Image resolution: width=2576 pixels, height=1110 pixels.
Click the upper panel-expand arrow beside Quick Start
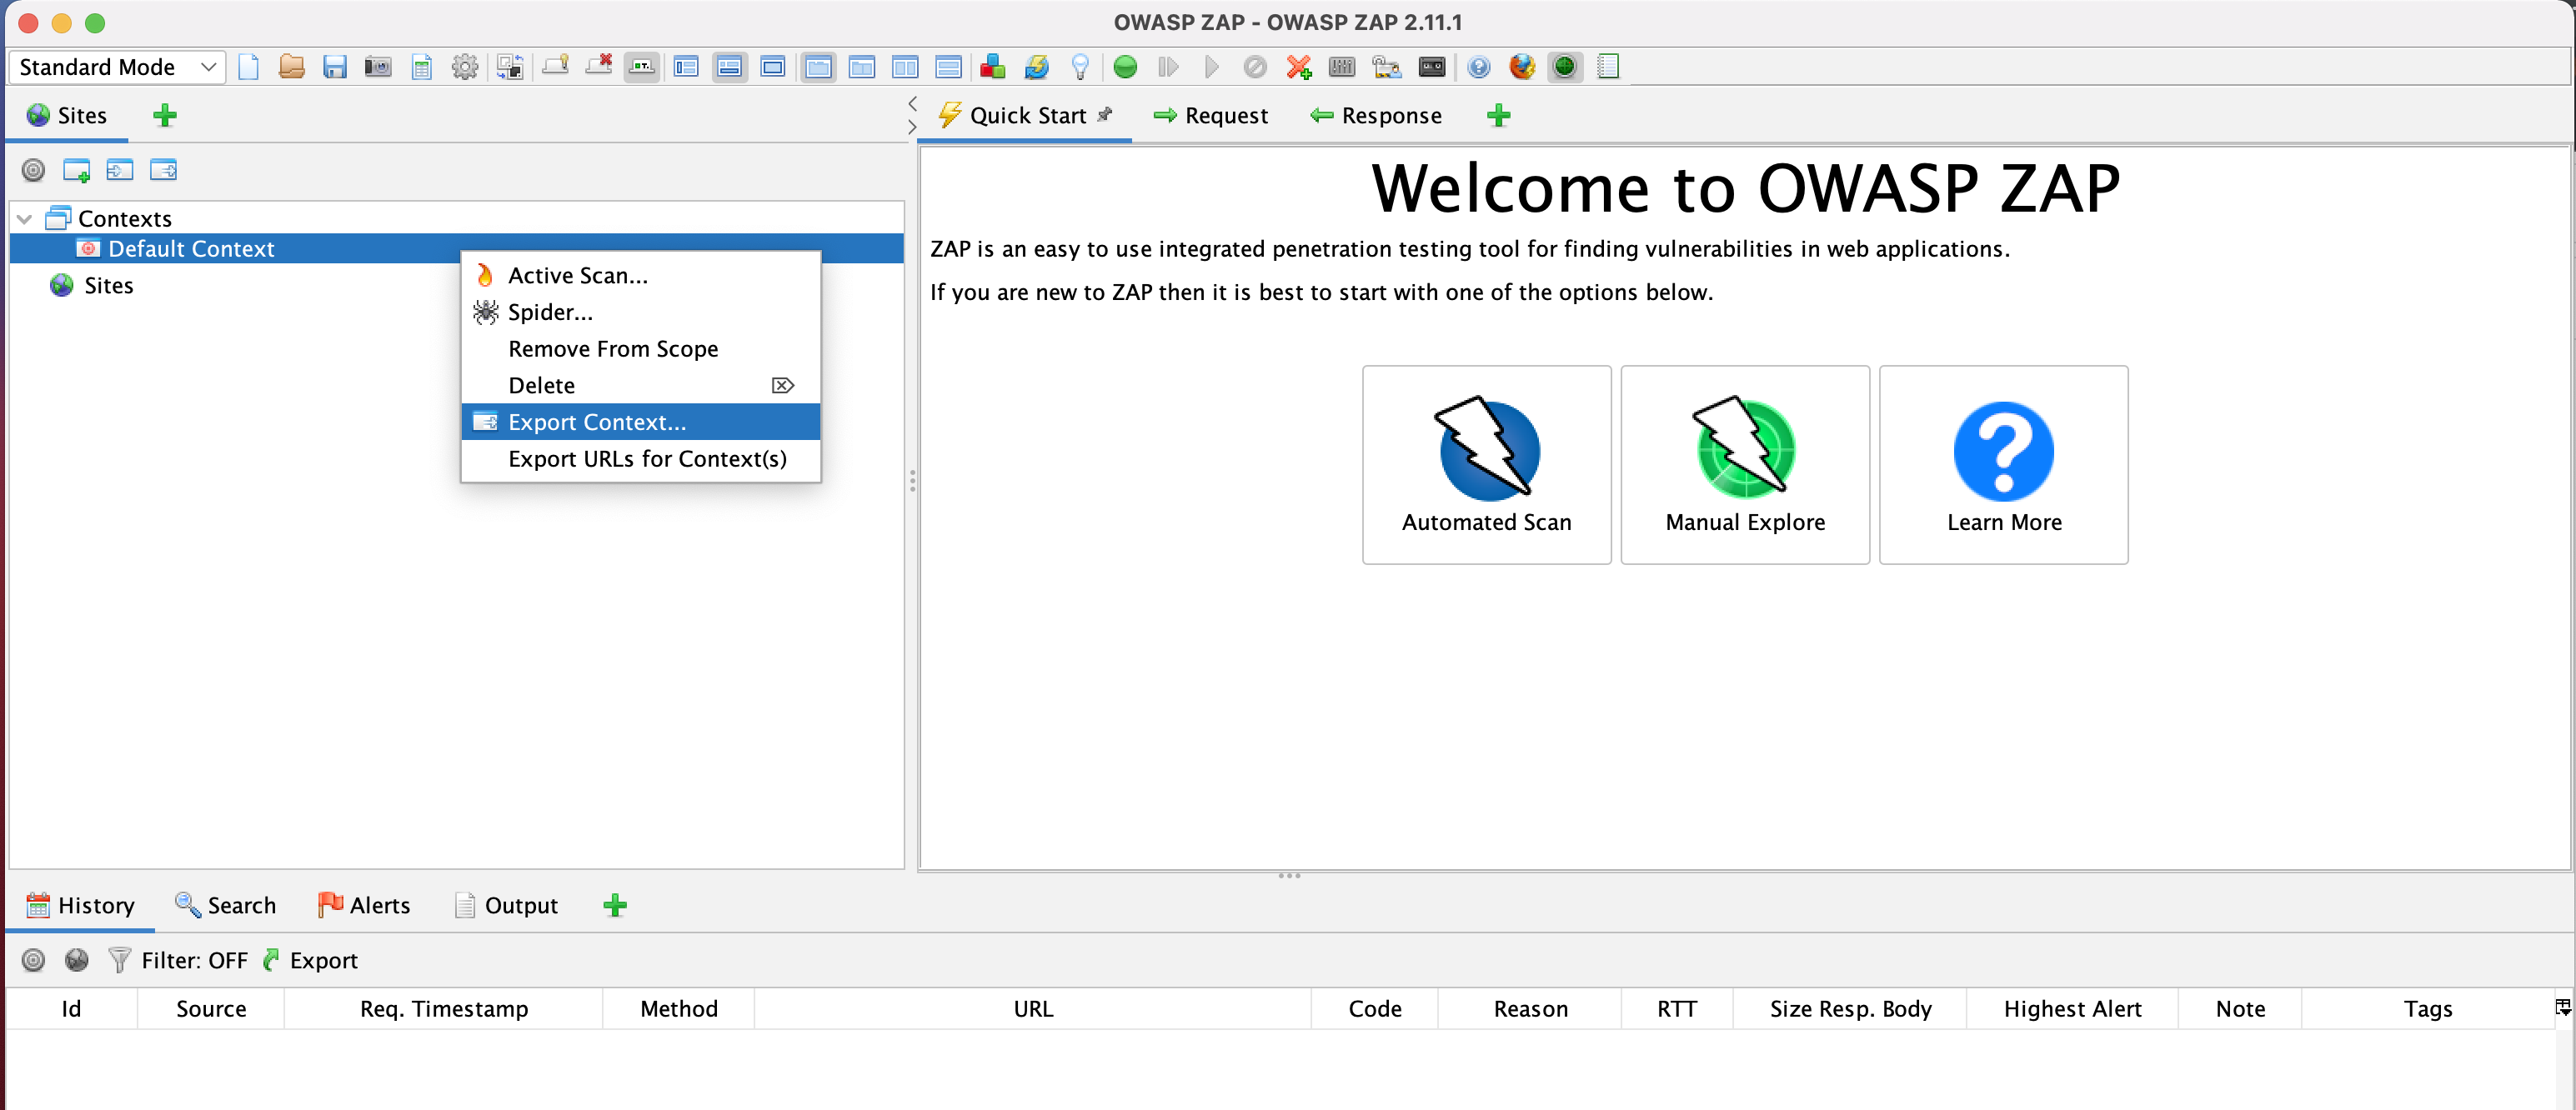pos(912,104)
